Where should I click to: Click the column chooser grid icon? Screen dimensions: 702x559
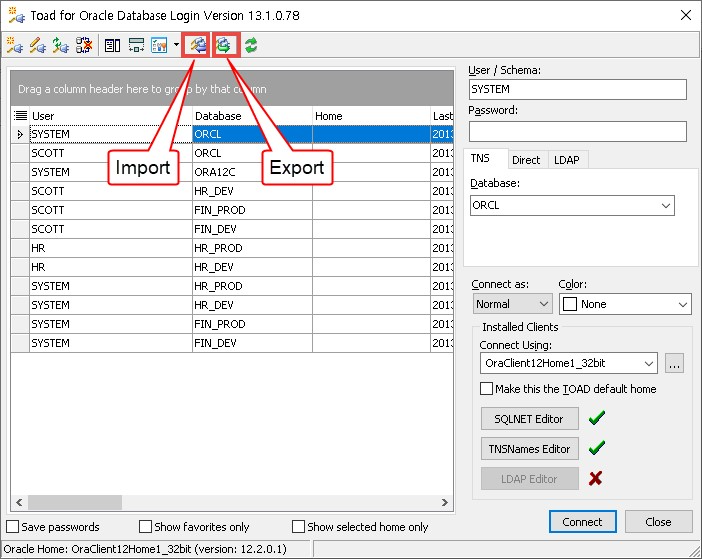pyautogui.click(x=20, y=116)
